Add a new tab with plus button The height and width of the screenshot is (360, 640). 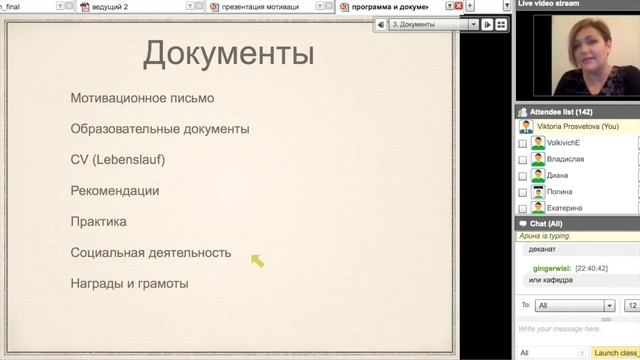(470, 6)
